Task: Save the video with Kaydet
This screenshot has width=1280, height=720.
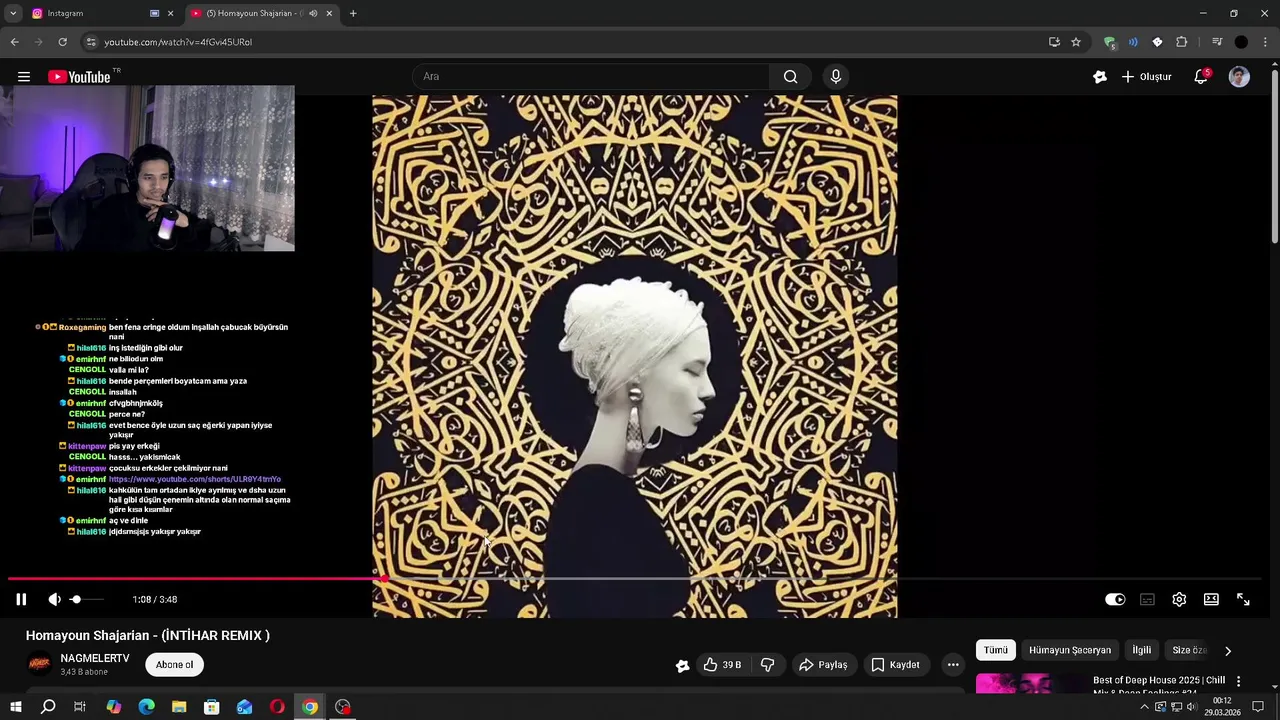Action: pyautogui.click(x=895, y=665)
